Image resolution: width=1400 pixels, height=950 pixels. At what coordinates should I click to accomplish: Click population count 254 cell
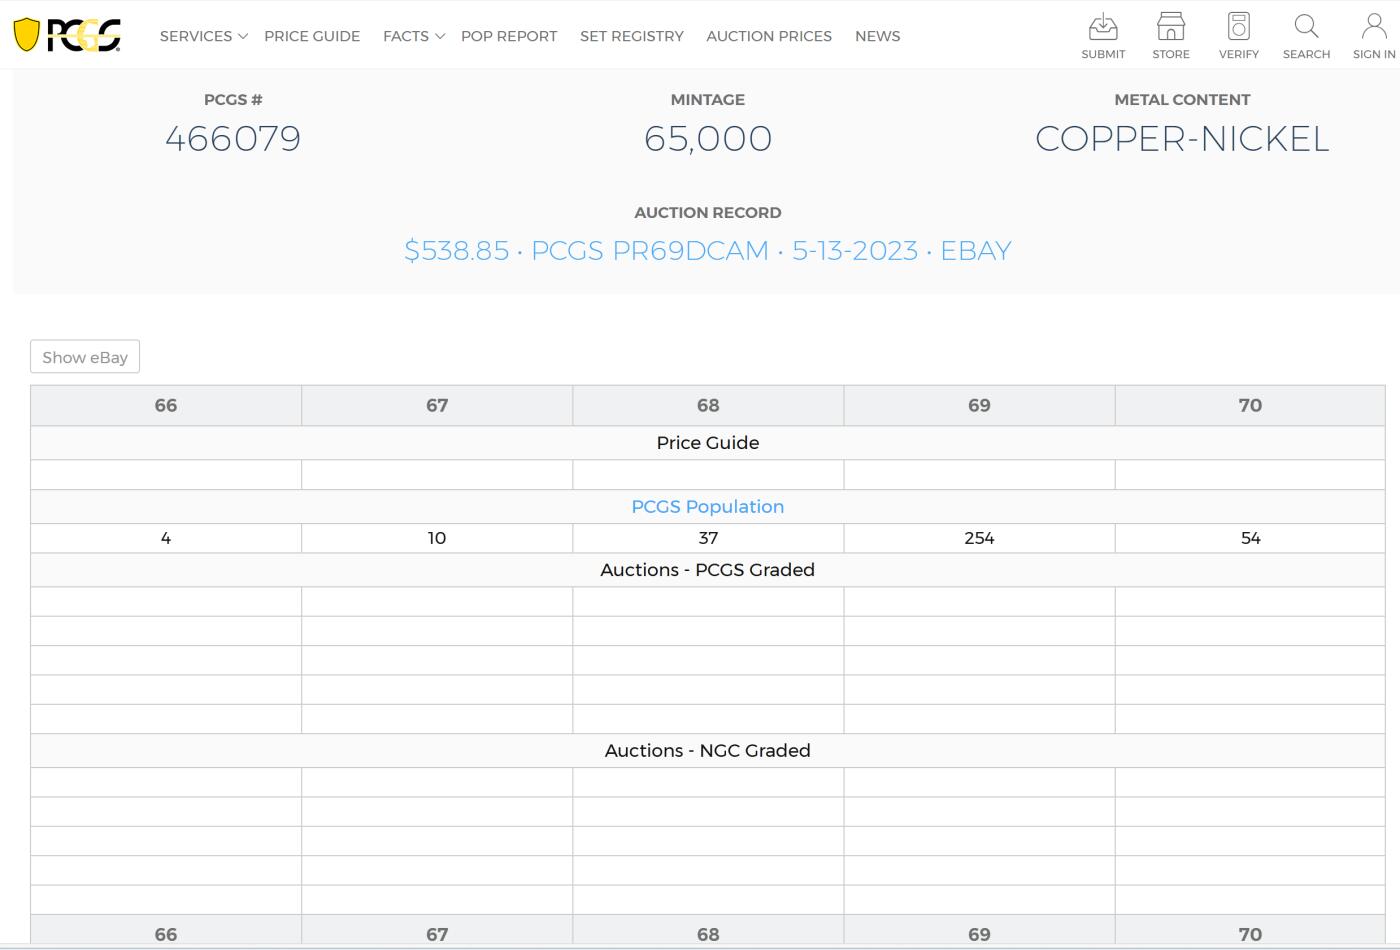pos(979,538)
